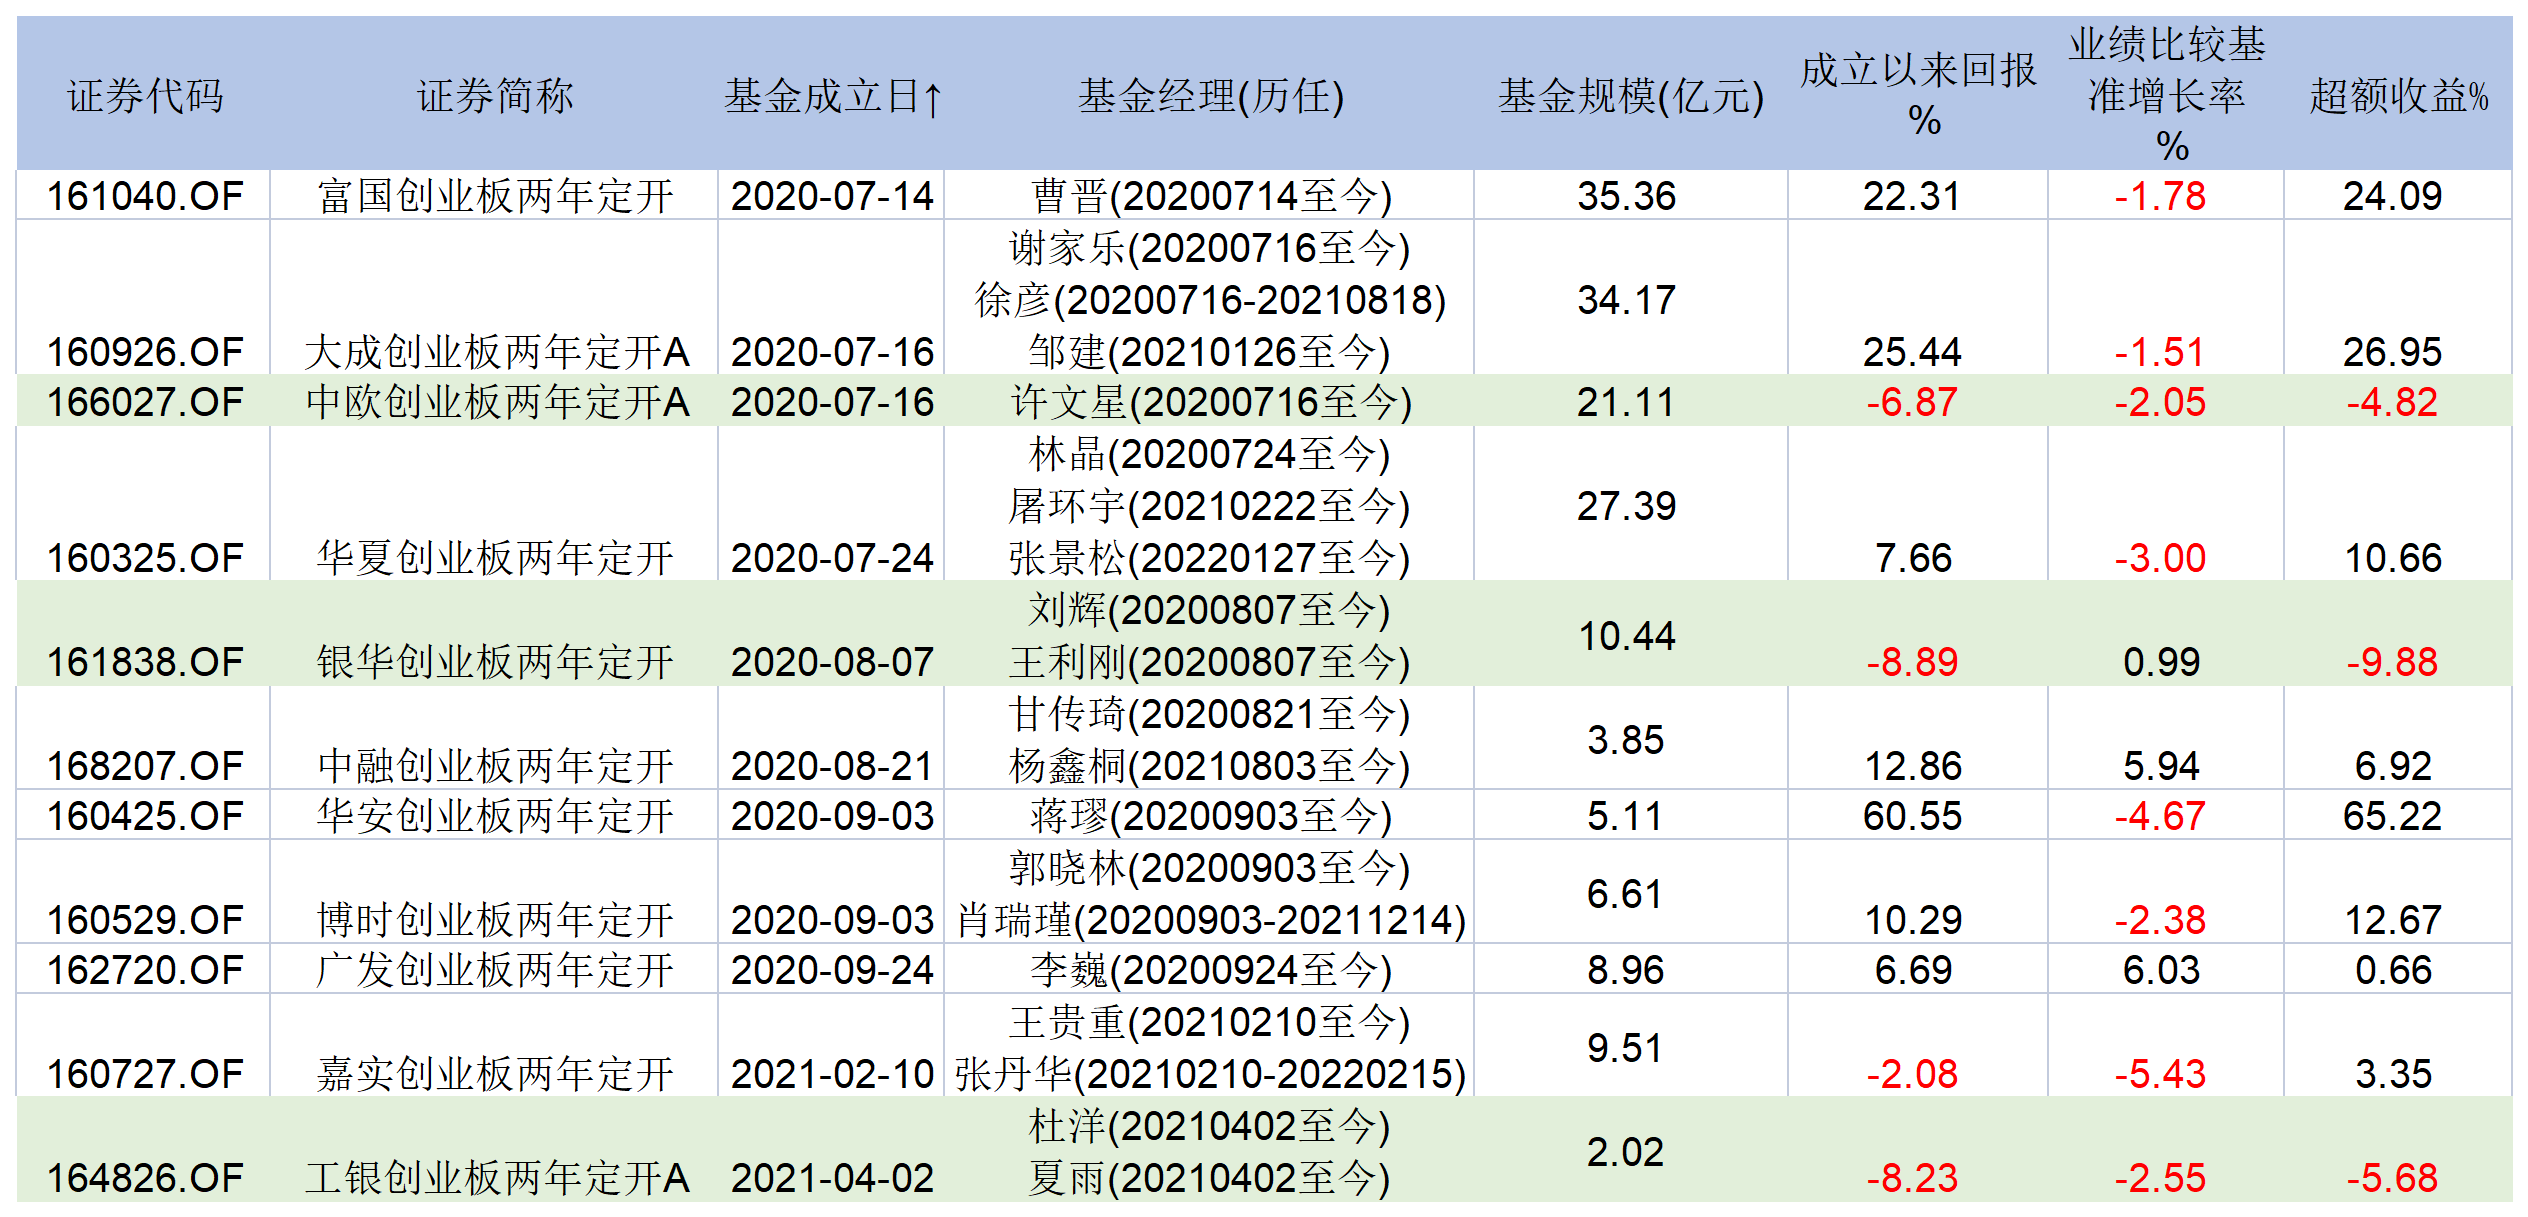The height and width of the screenshot is (1217, 2528).
Task: Open fund code 166027.OF
Action: coord(145,402)
